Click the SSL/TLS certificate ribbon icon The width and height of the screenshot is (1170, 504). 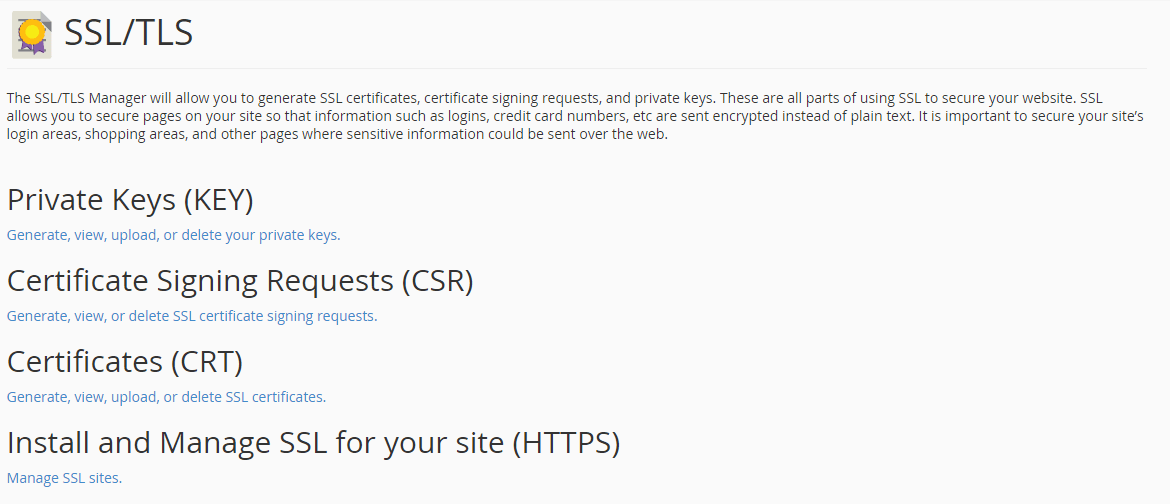(32, 35)
